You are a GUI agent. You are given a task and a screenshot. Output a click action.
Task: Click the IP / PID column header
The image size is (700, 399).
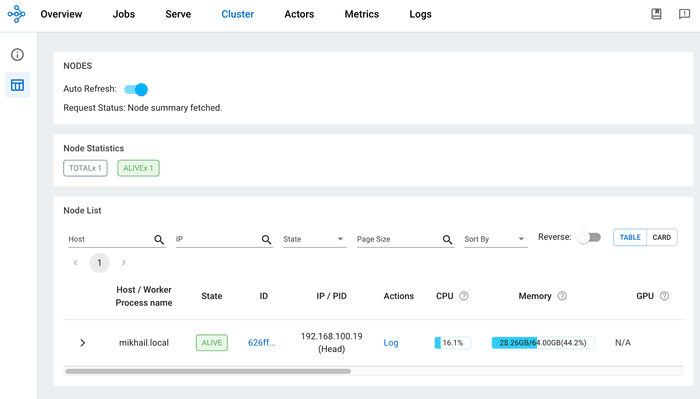(x=331, y=296)
